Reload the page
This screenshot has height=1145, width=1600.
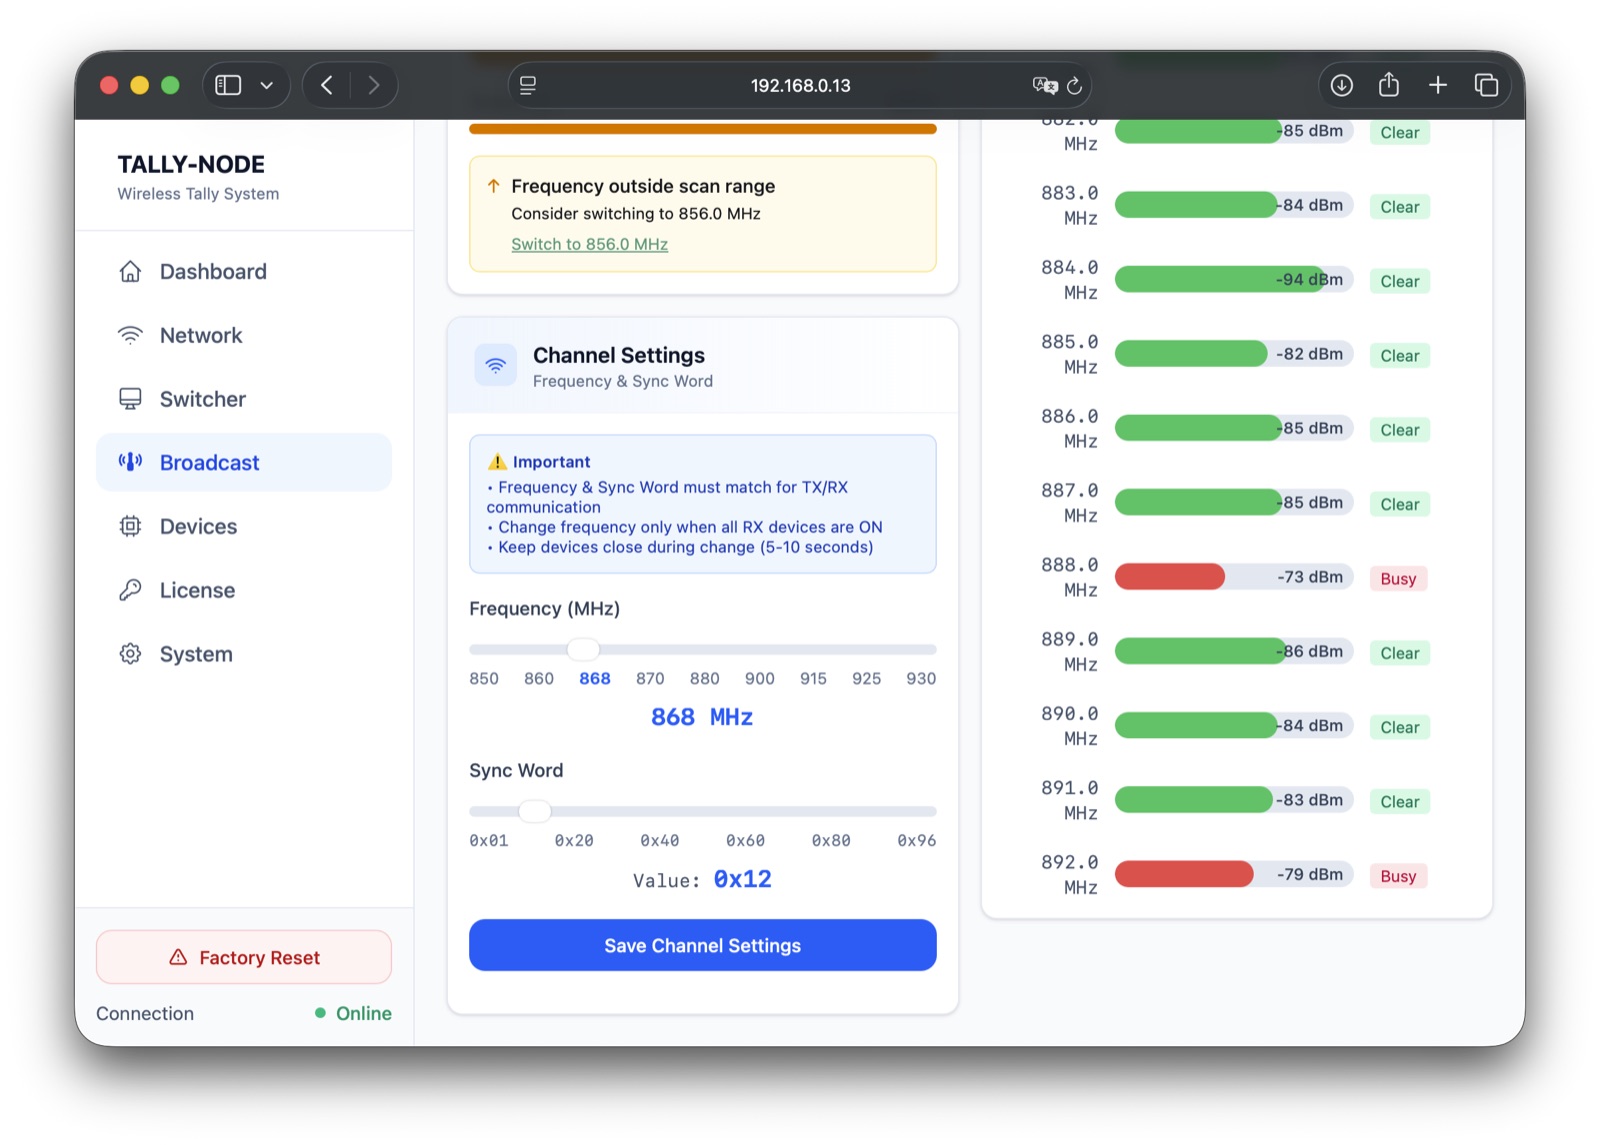click(1075, 86)
